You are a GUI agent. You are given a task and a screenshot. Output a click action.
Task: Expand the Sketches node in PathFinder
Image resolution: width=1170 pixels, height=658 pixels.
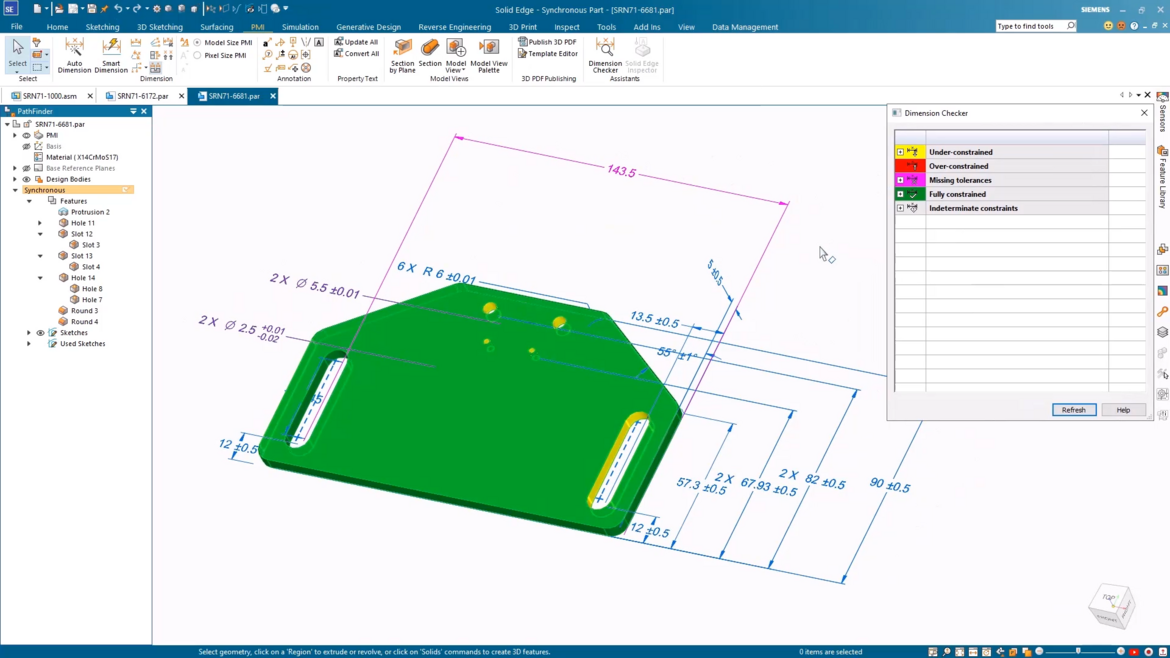[x=29, y=332]
